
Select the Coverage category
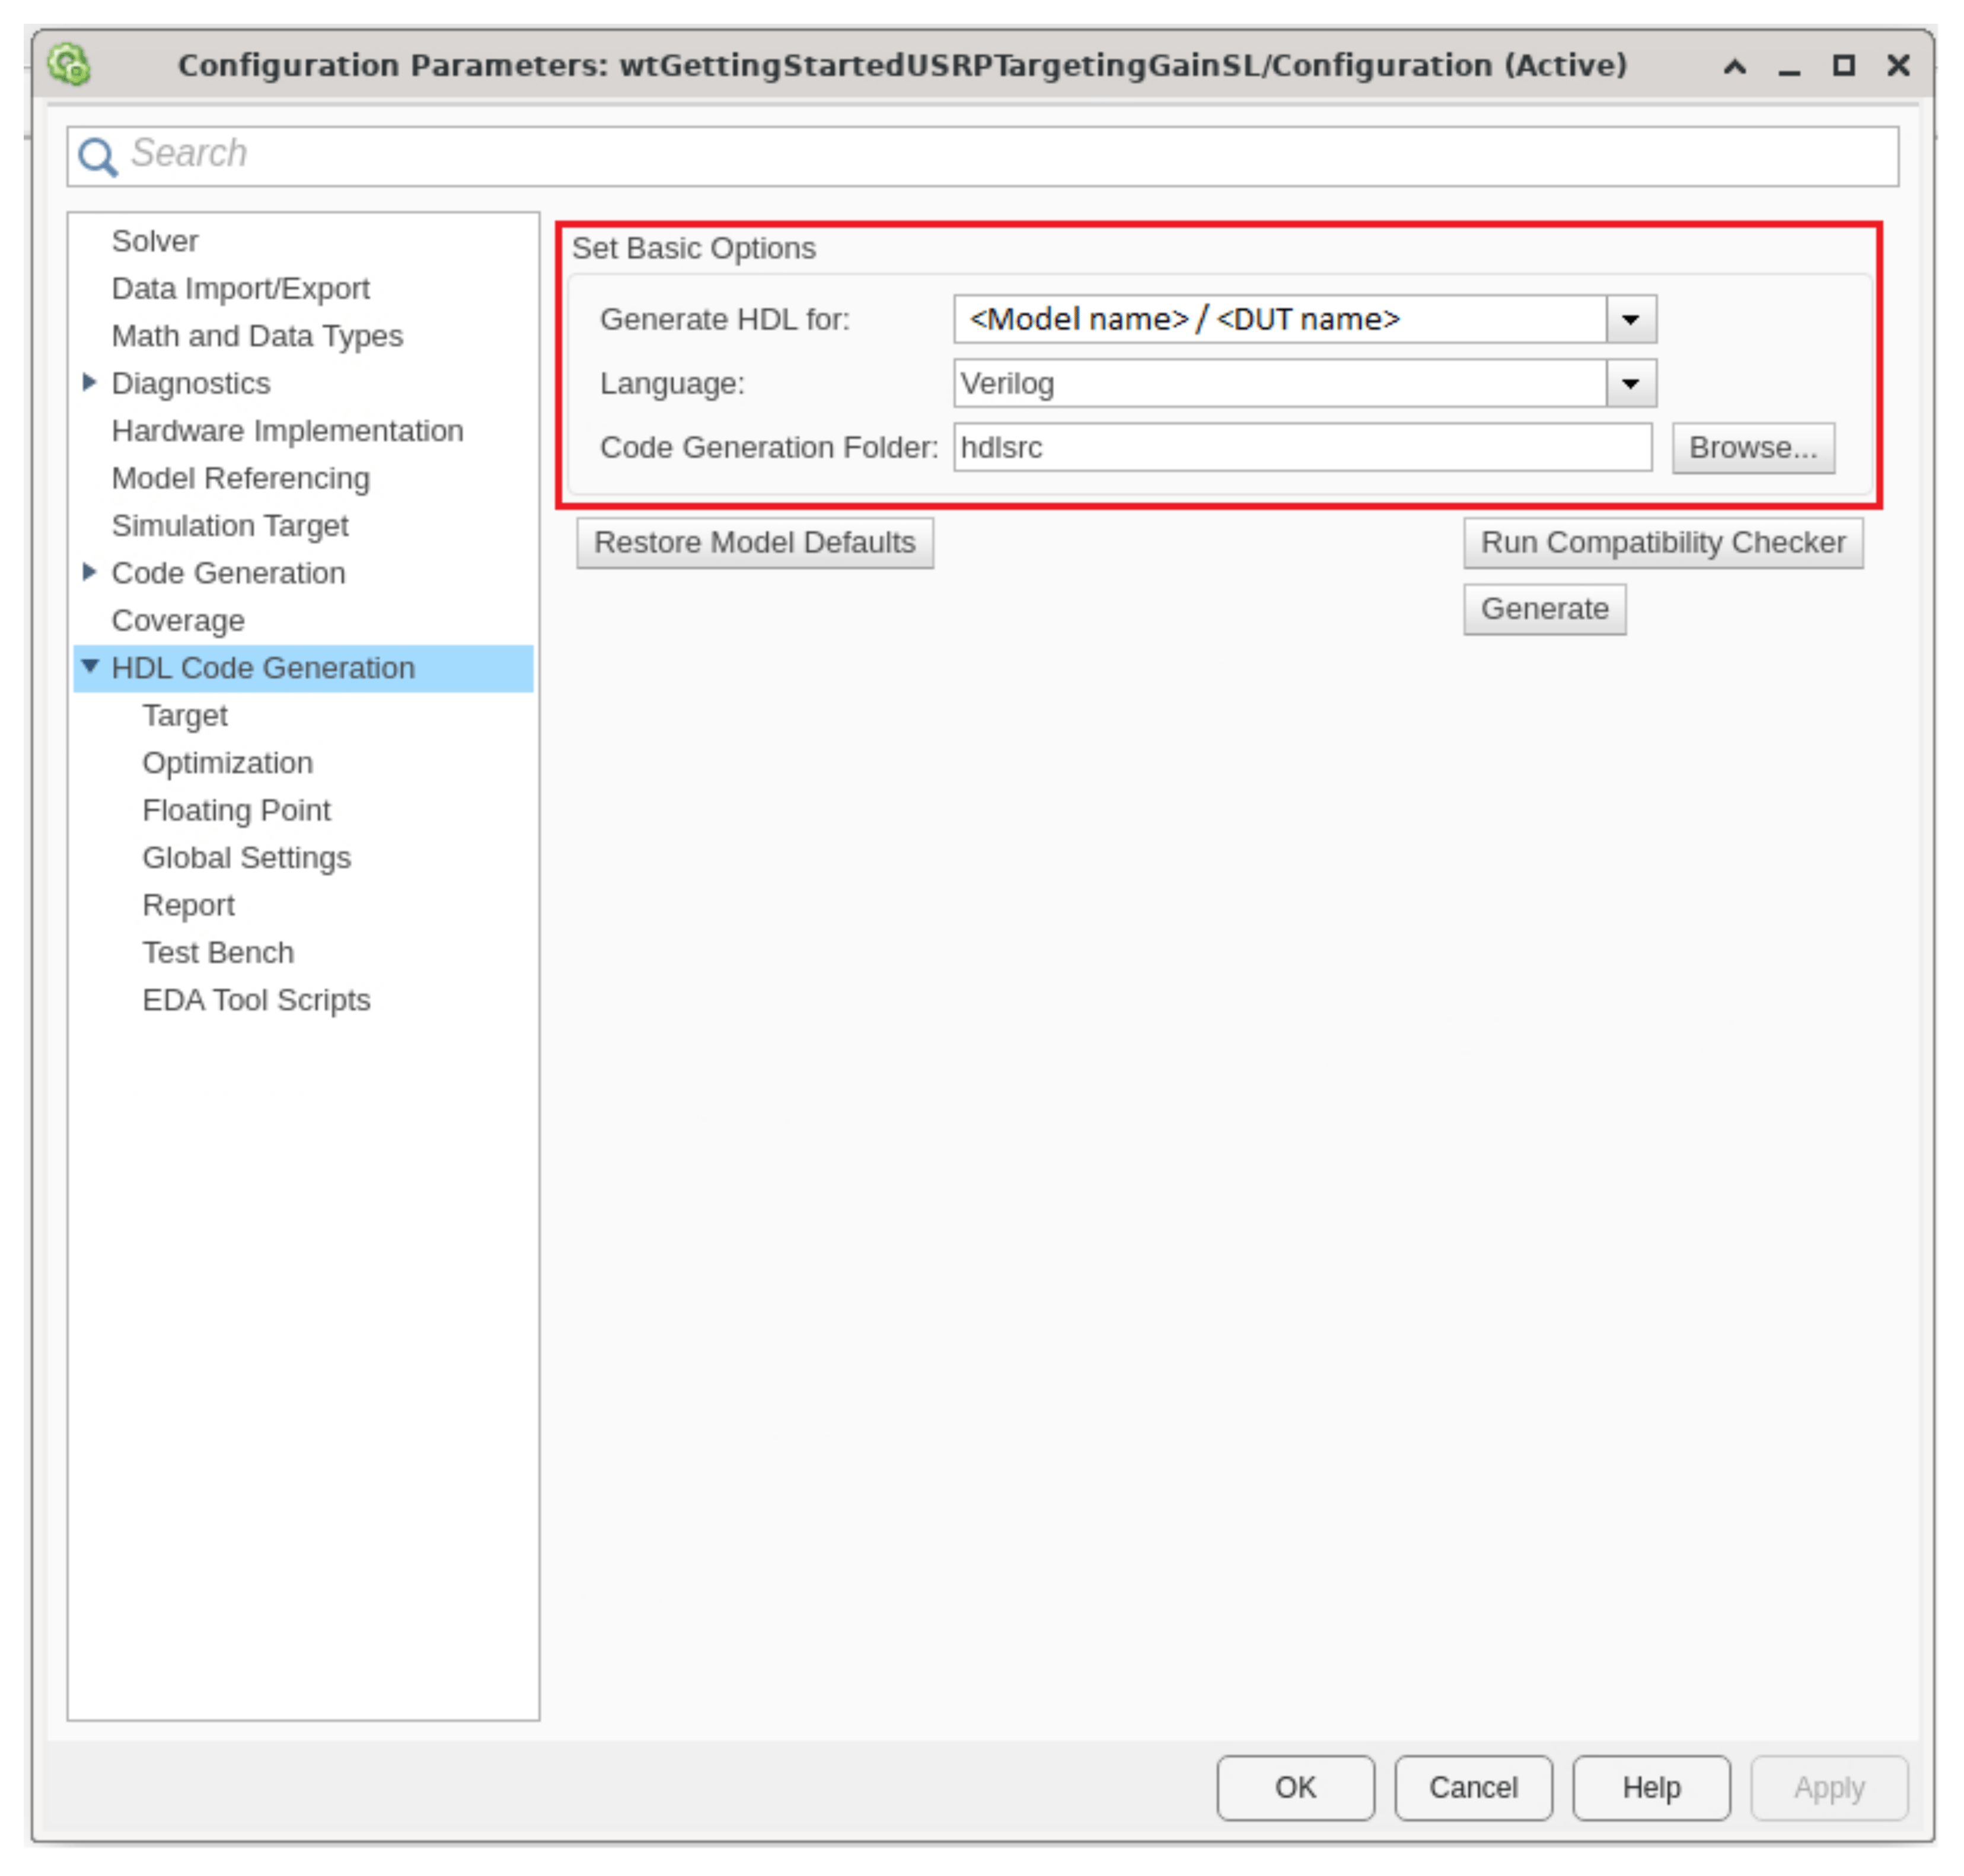[x=177, y=620]
